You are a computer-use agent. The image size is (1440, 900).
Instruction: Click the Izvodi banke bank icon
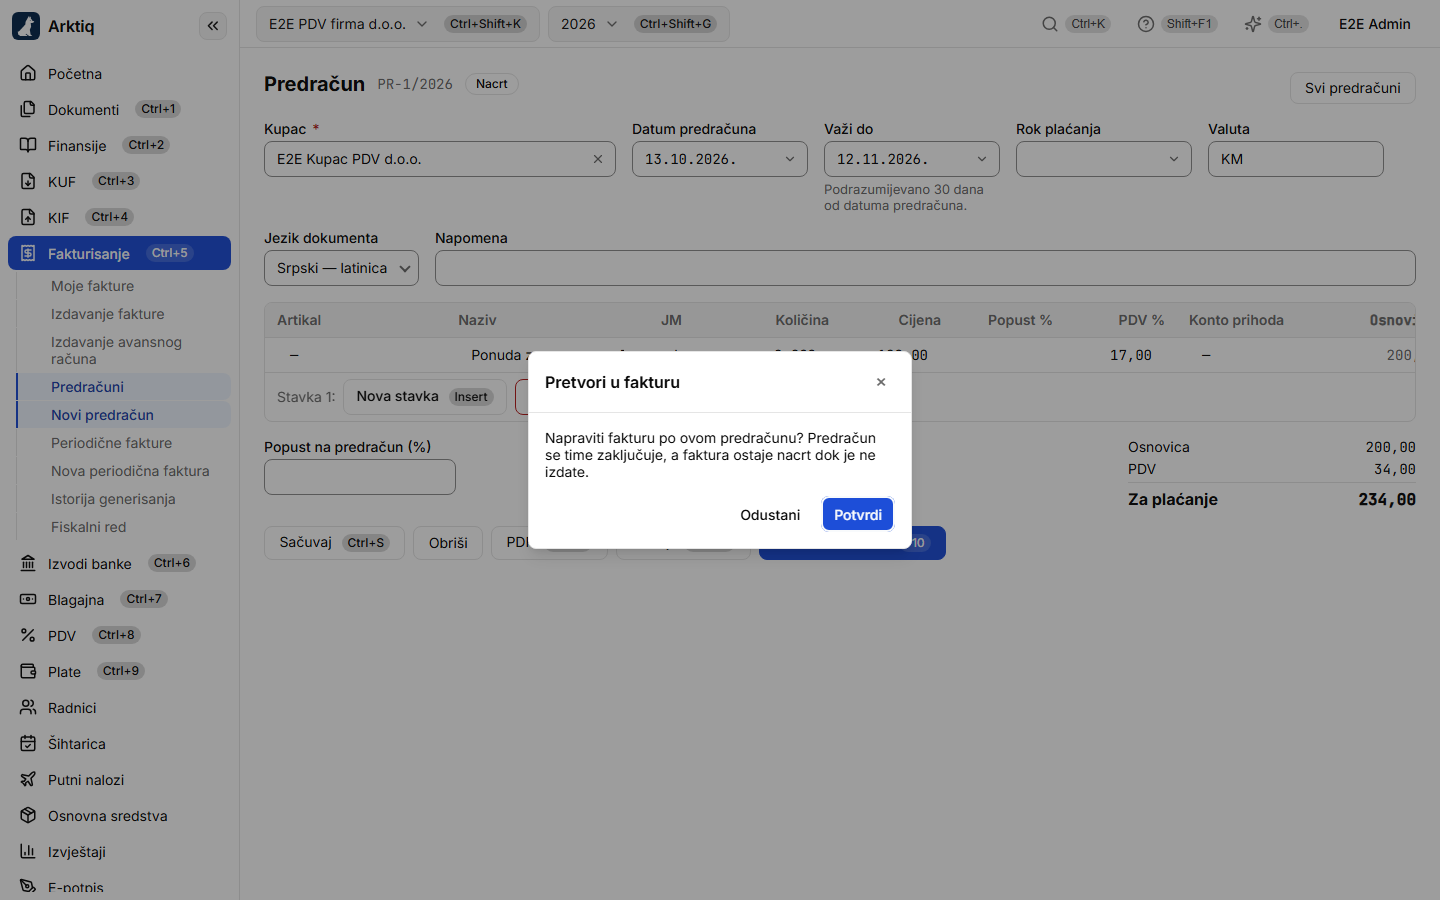(28, 563)
